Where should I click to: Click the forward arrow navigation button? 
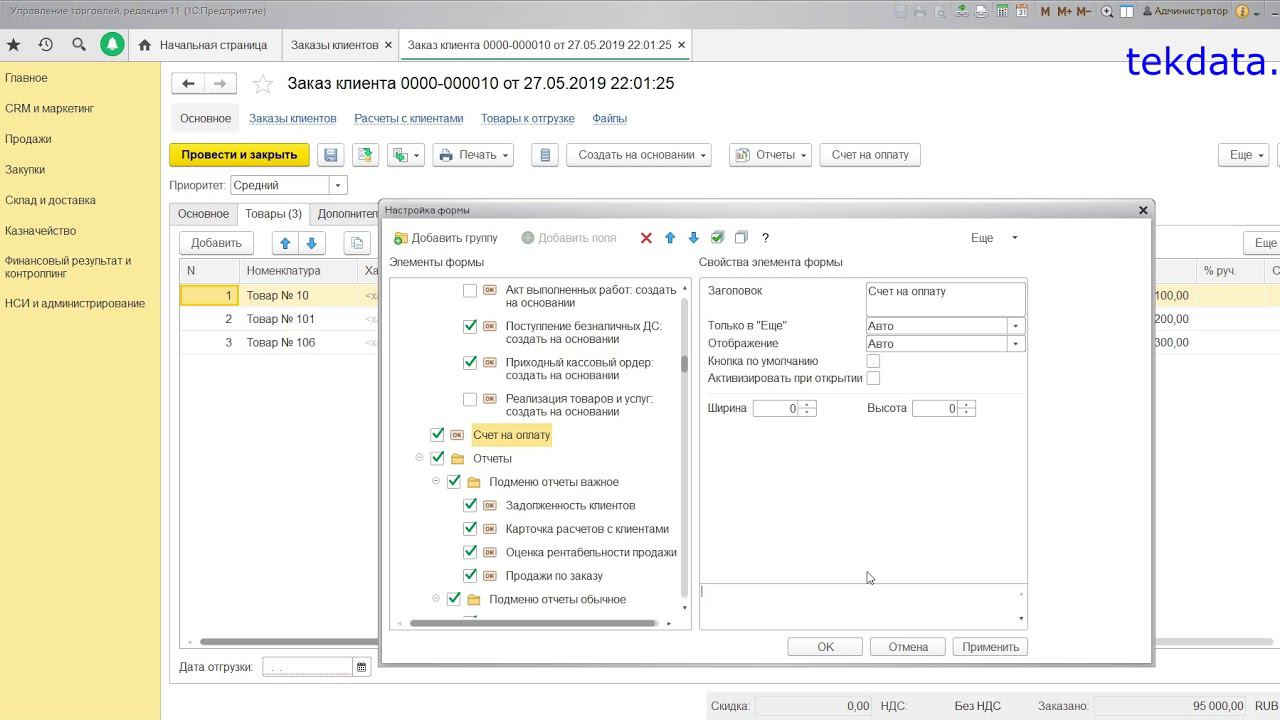(x=221, y=84)
